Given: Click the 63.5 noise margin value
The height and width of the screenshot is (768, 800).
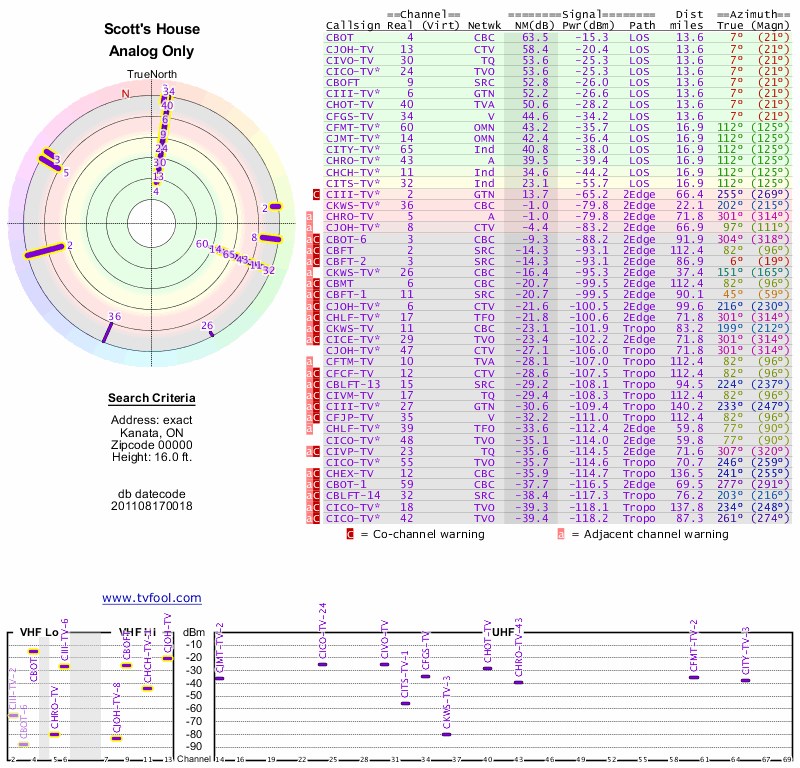Looking at the screenshot, I should pyautogui.click(x=535, y=38).
